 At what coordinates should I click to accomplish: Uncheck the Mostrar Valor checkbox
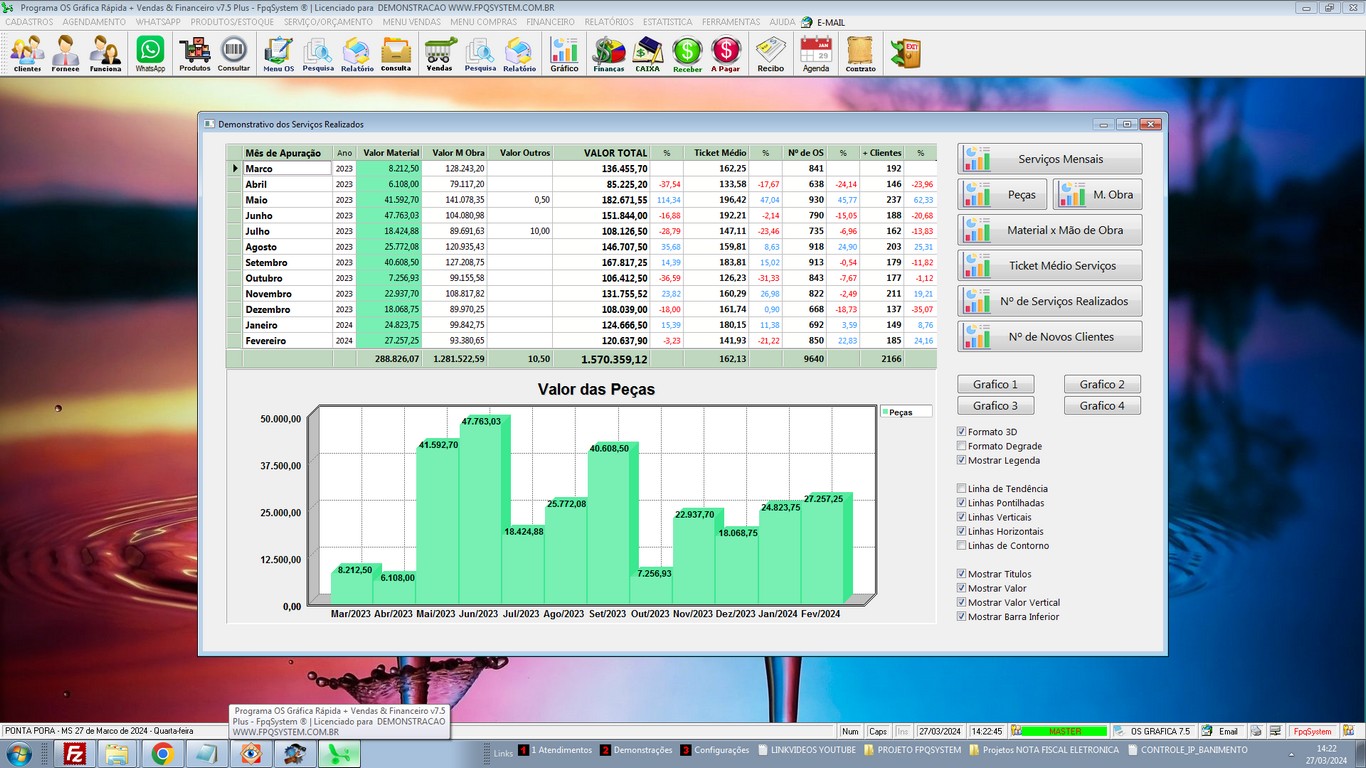coord(962,588)
